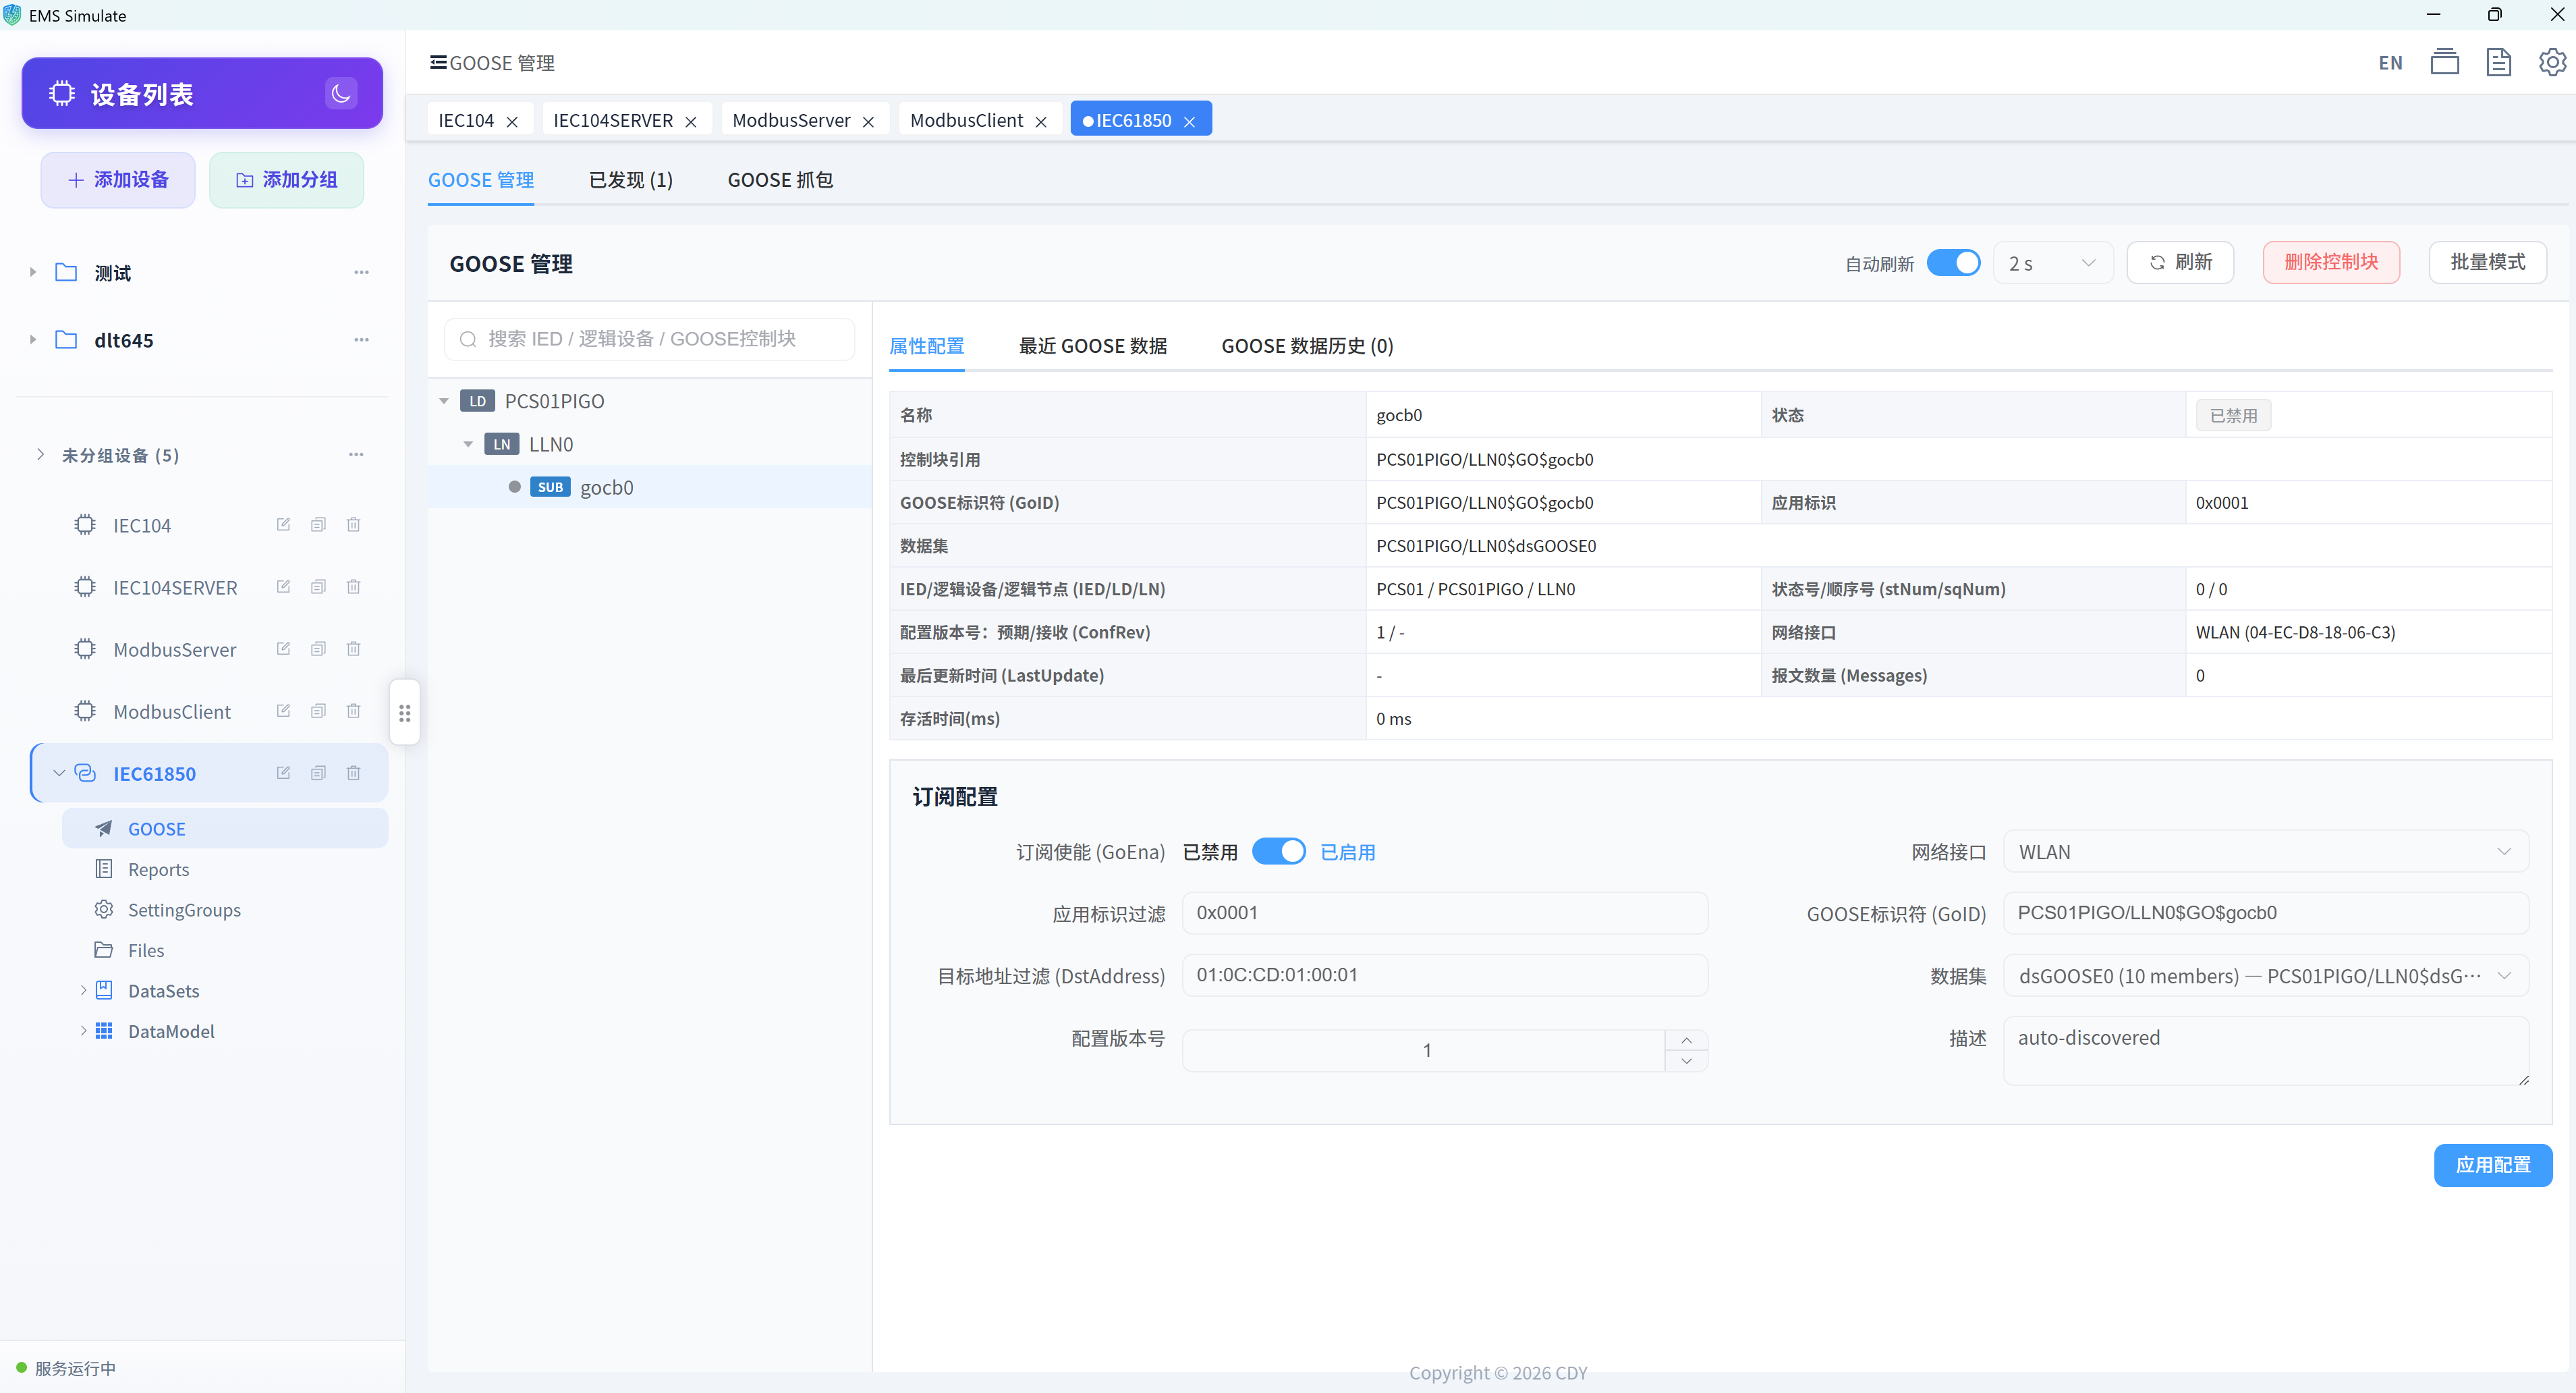Delete the ModbusClient device via trash icon
This screenshot has width=2576, height=1393.
(353, 711)
